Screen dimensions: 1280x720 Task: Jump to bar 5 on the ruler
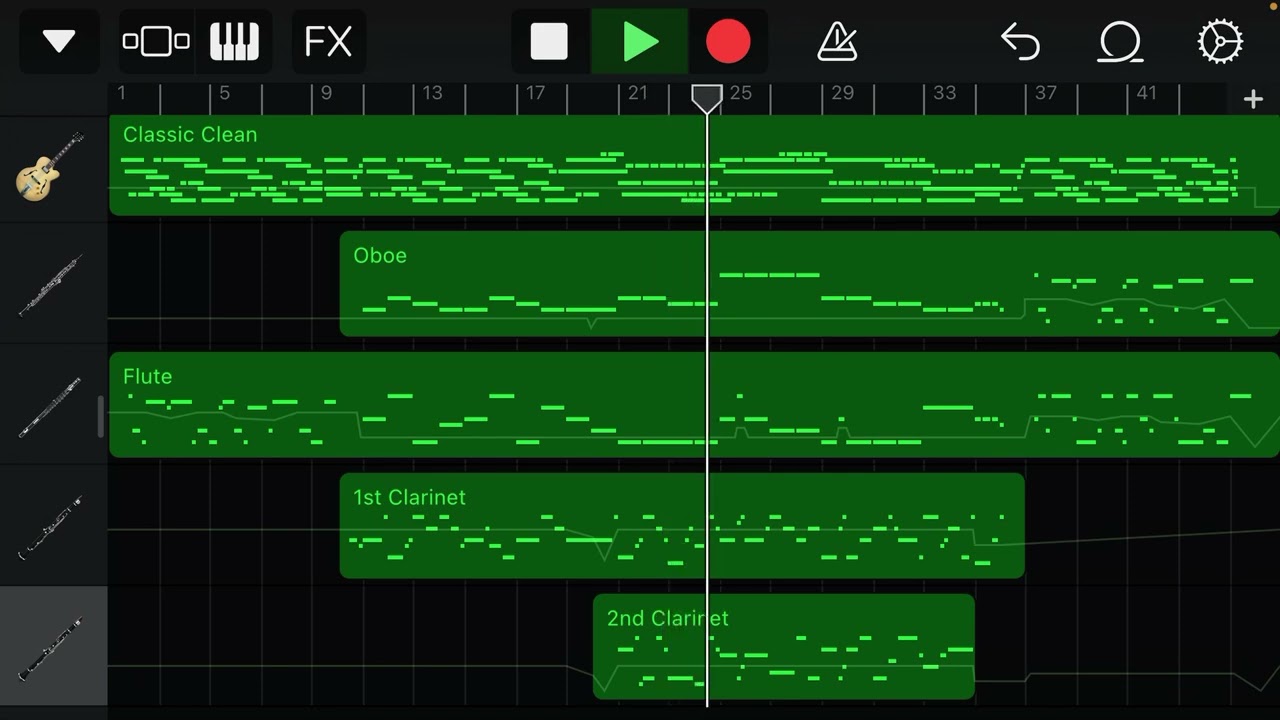[x=224, y=93]
